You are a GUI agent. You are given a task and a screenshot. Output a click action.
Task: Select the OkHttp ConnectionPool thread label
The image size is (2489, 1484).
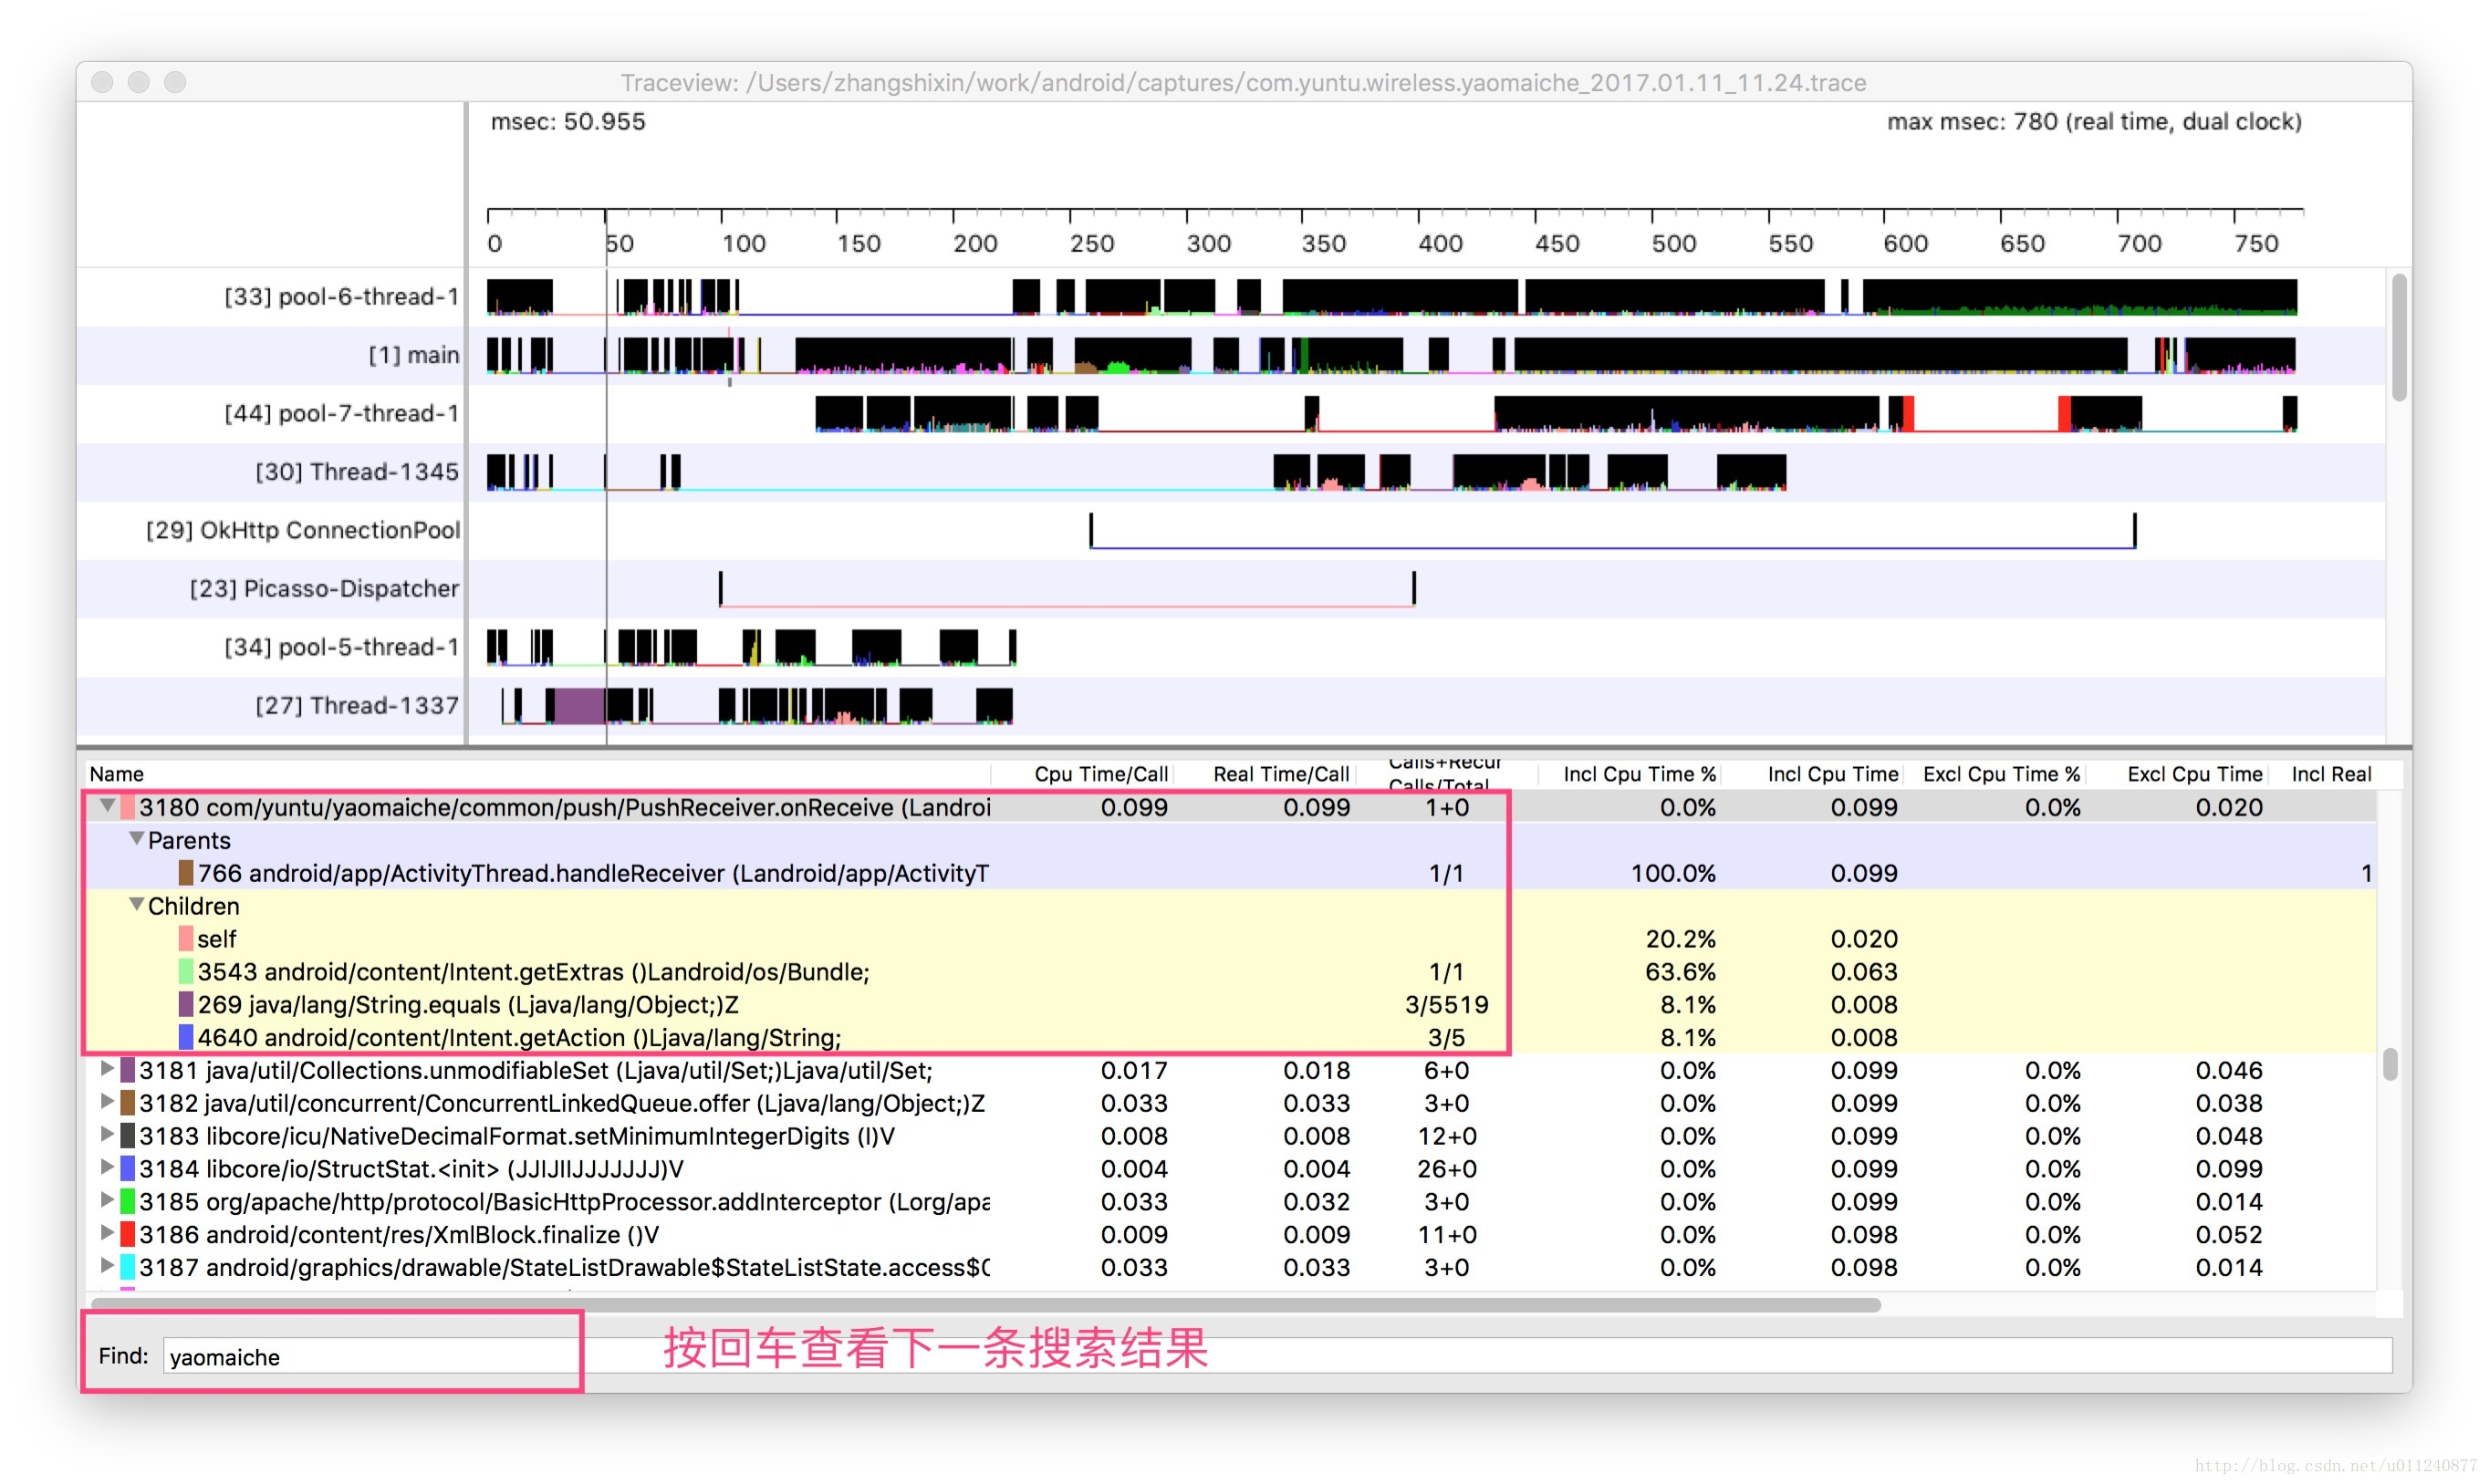302,530
